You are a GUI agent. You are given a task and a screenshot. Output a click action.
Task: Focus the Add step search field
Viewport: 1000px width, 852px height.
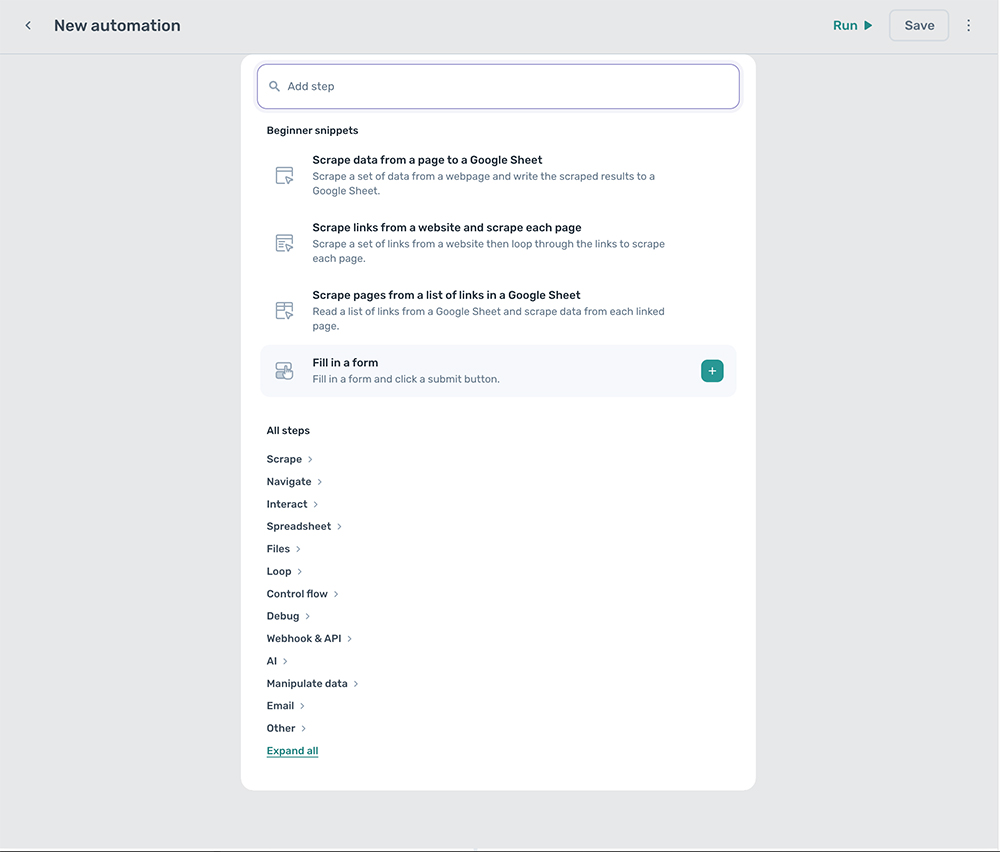[x=498, y=86]
